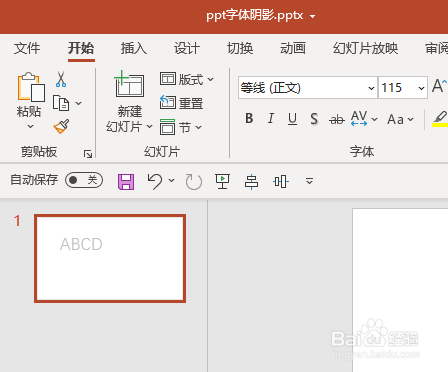Viewport: 448px width, 372px height.
Task: Apply strikethrough formatting
Action: pos(337,119)
